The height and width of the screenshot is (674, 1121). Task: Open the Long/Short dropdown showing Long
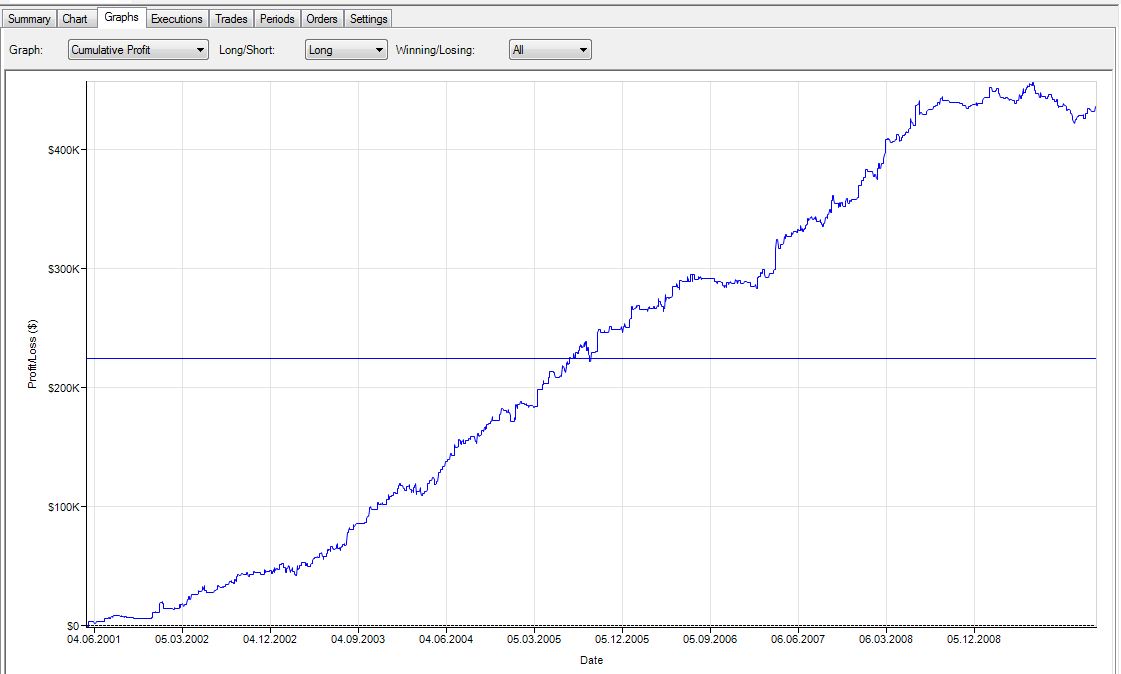click(346, 50)
